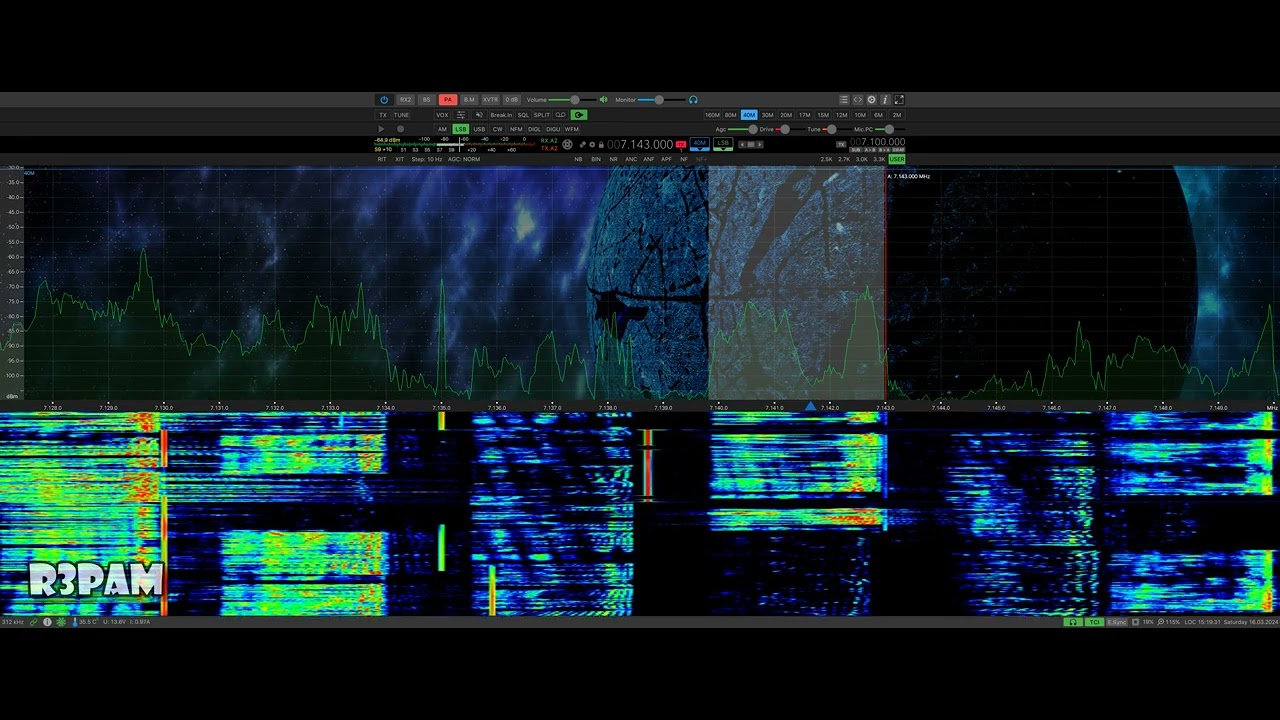
Task: Select the USB mode tab
Action: [x=479, y=129]
